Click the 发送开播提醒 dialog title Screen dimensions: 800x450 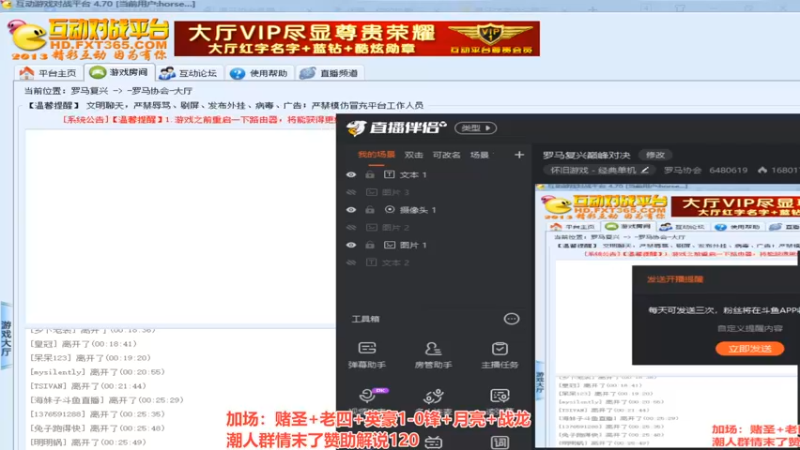pyautogui.click(x=675, y=279)
